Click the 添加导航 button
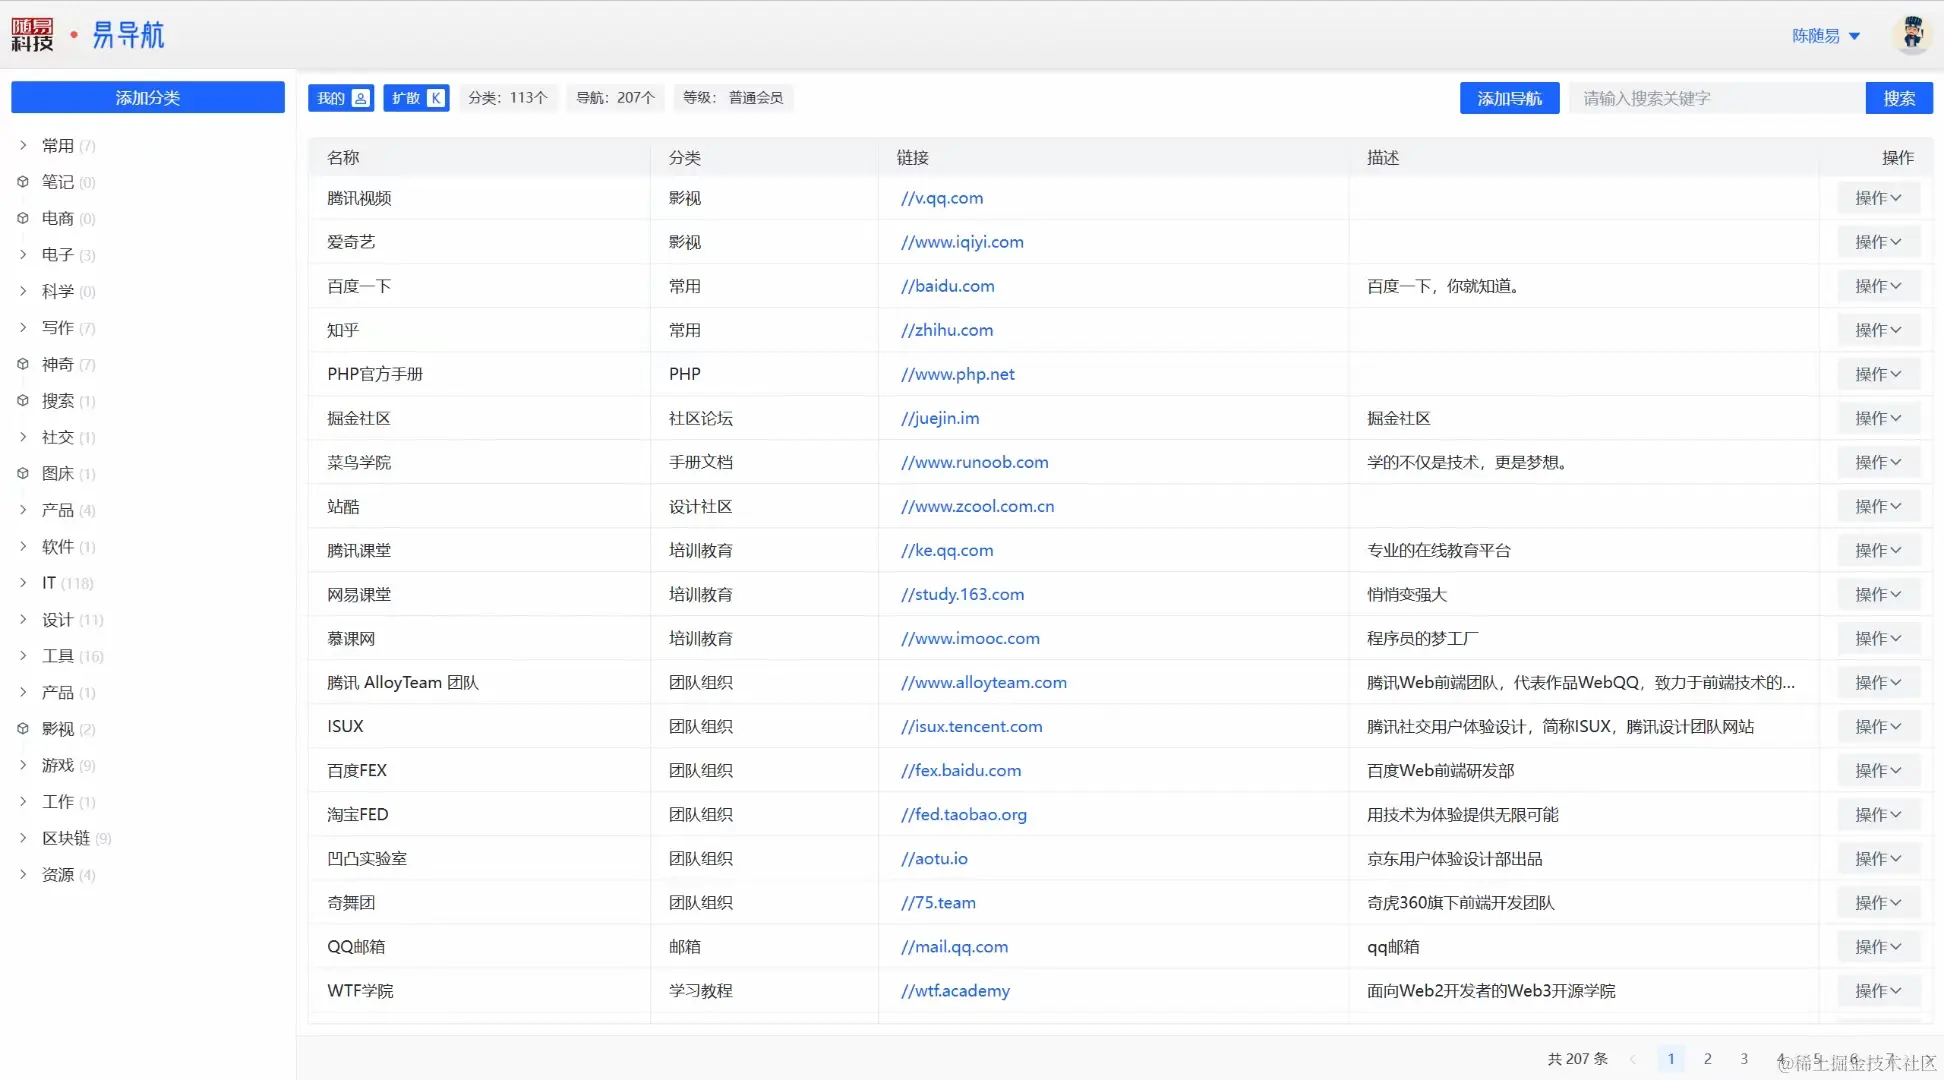Viewport: 1944px width, 1080px height. [1509, 98]
